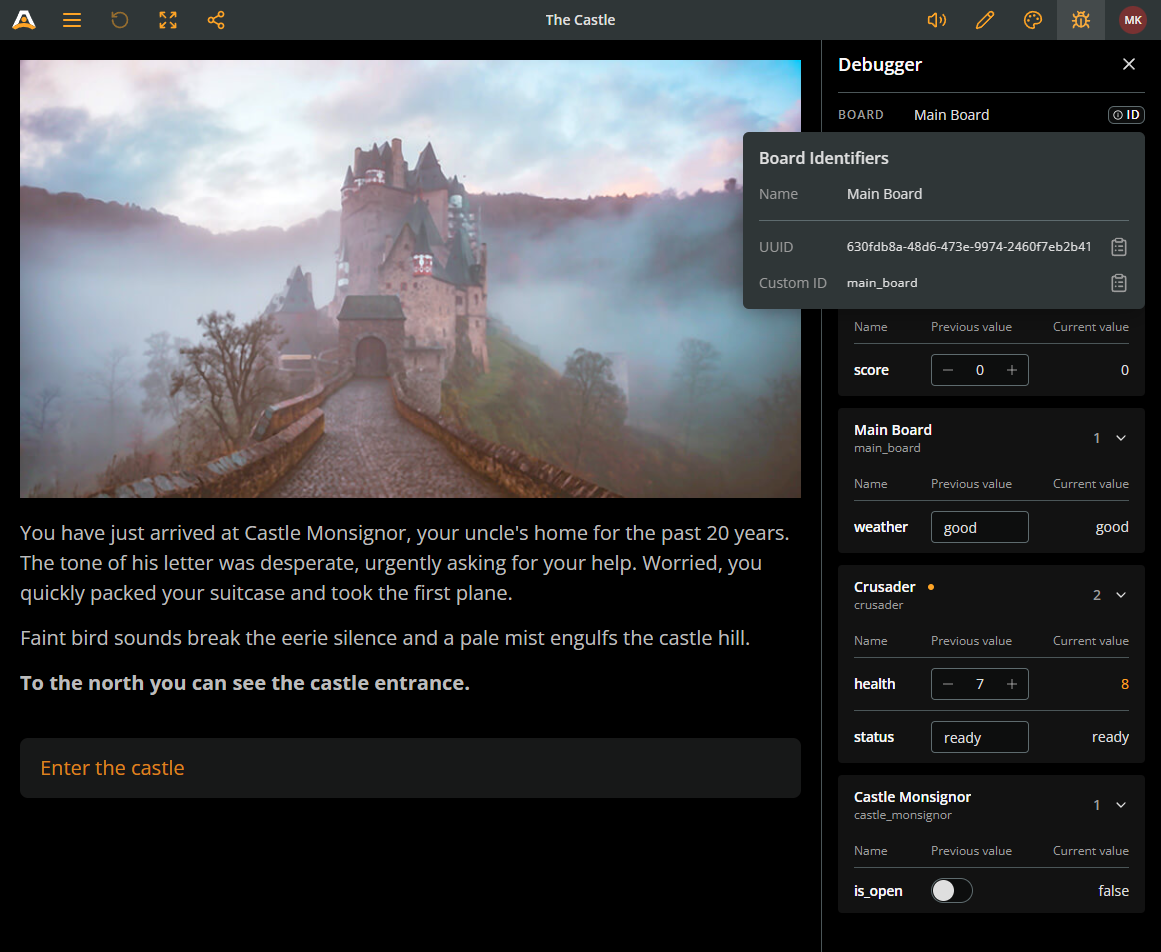Screen dimensions: 1161x952
Task: Open the pencil edit icon
Action: pyautogui.click(x=985, y=20)
